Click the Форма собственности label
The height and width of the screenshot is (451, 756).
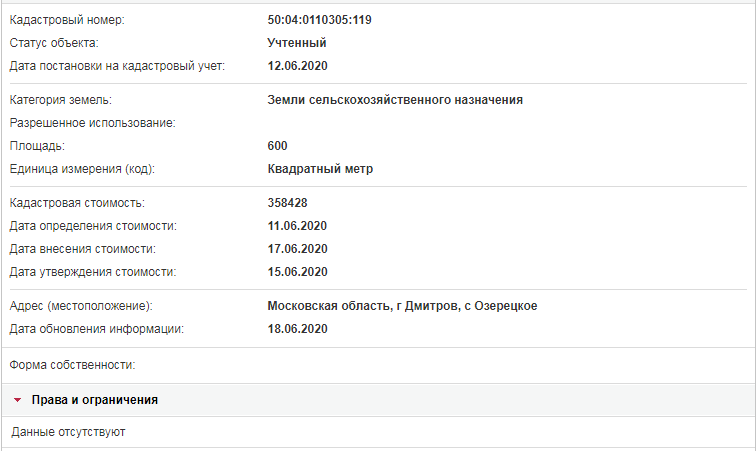72,365
